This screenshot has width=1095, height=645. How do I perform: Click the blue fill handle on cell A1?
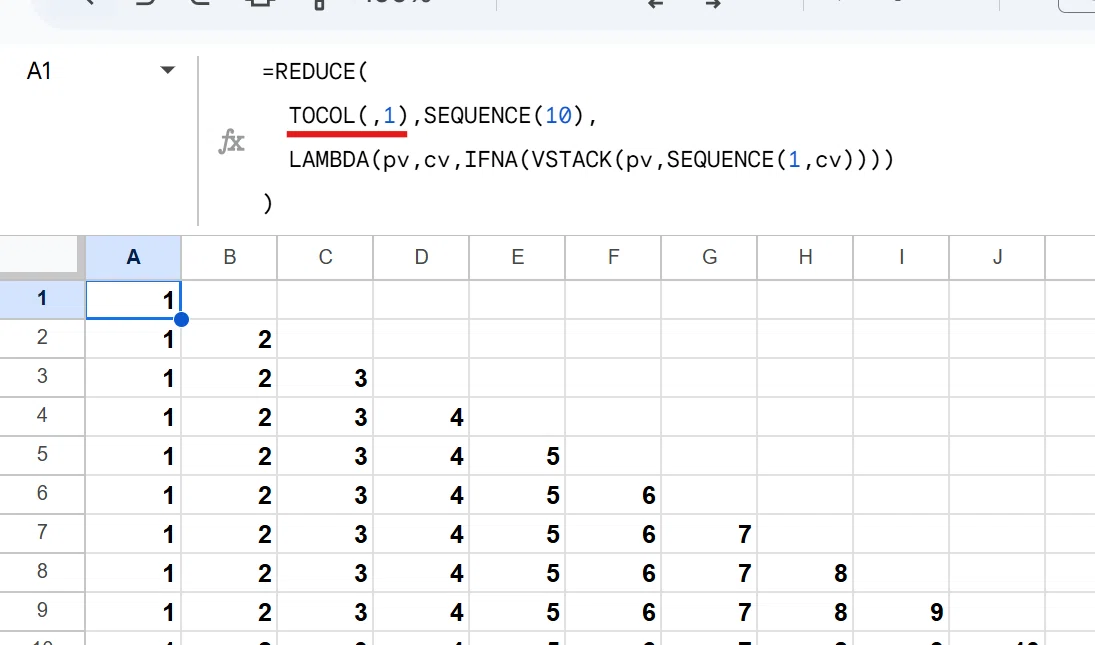click(181, 319)
